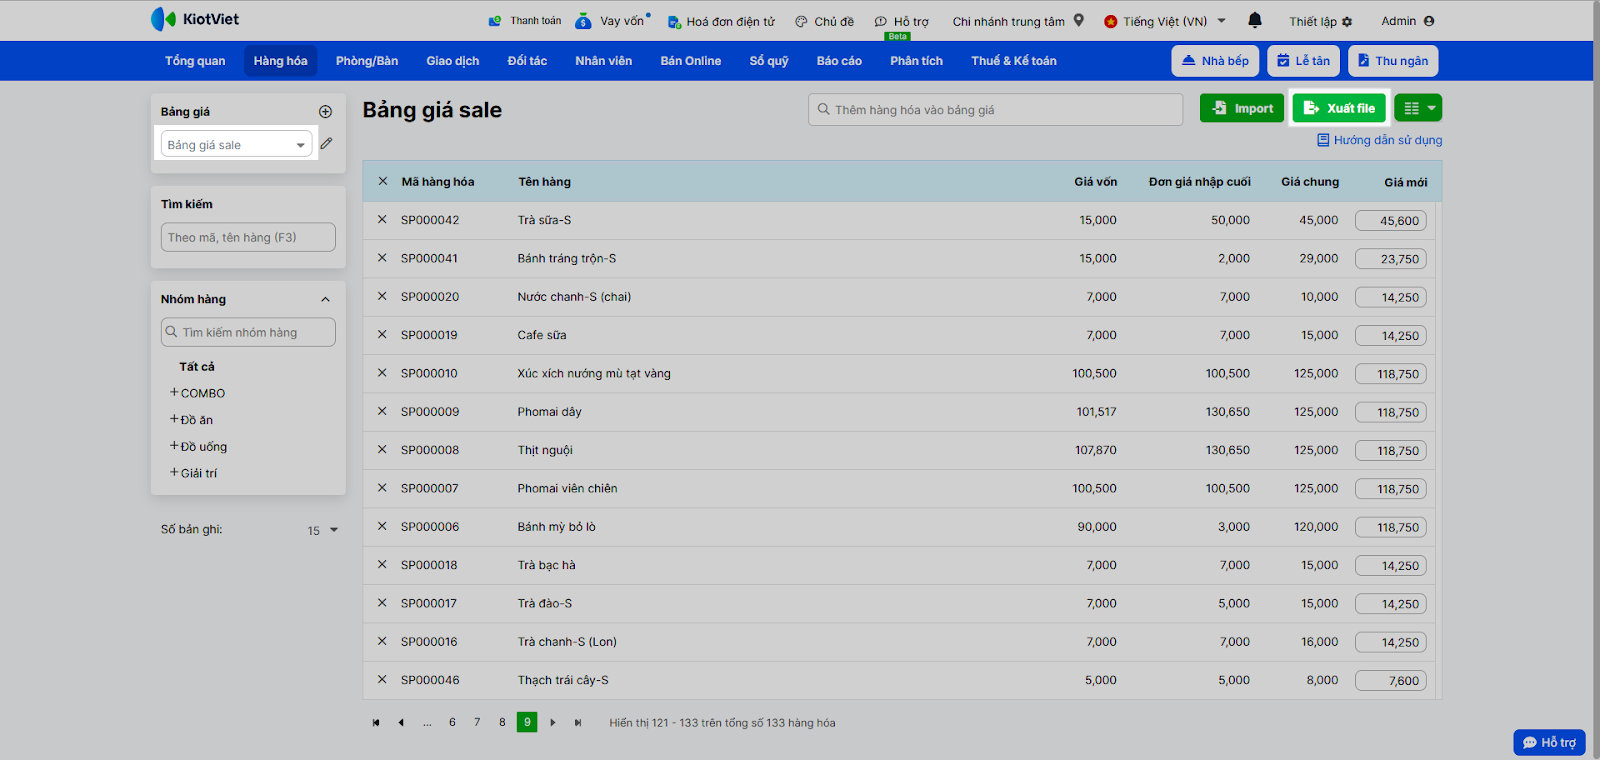Remove product SP000020 from price list

[382, 296]
